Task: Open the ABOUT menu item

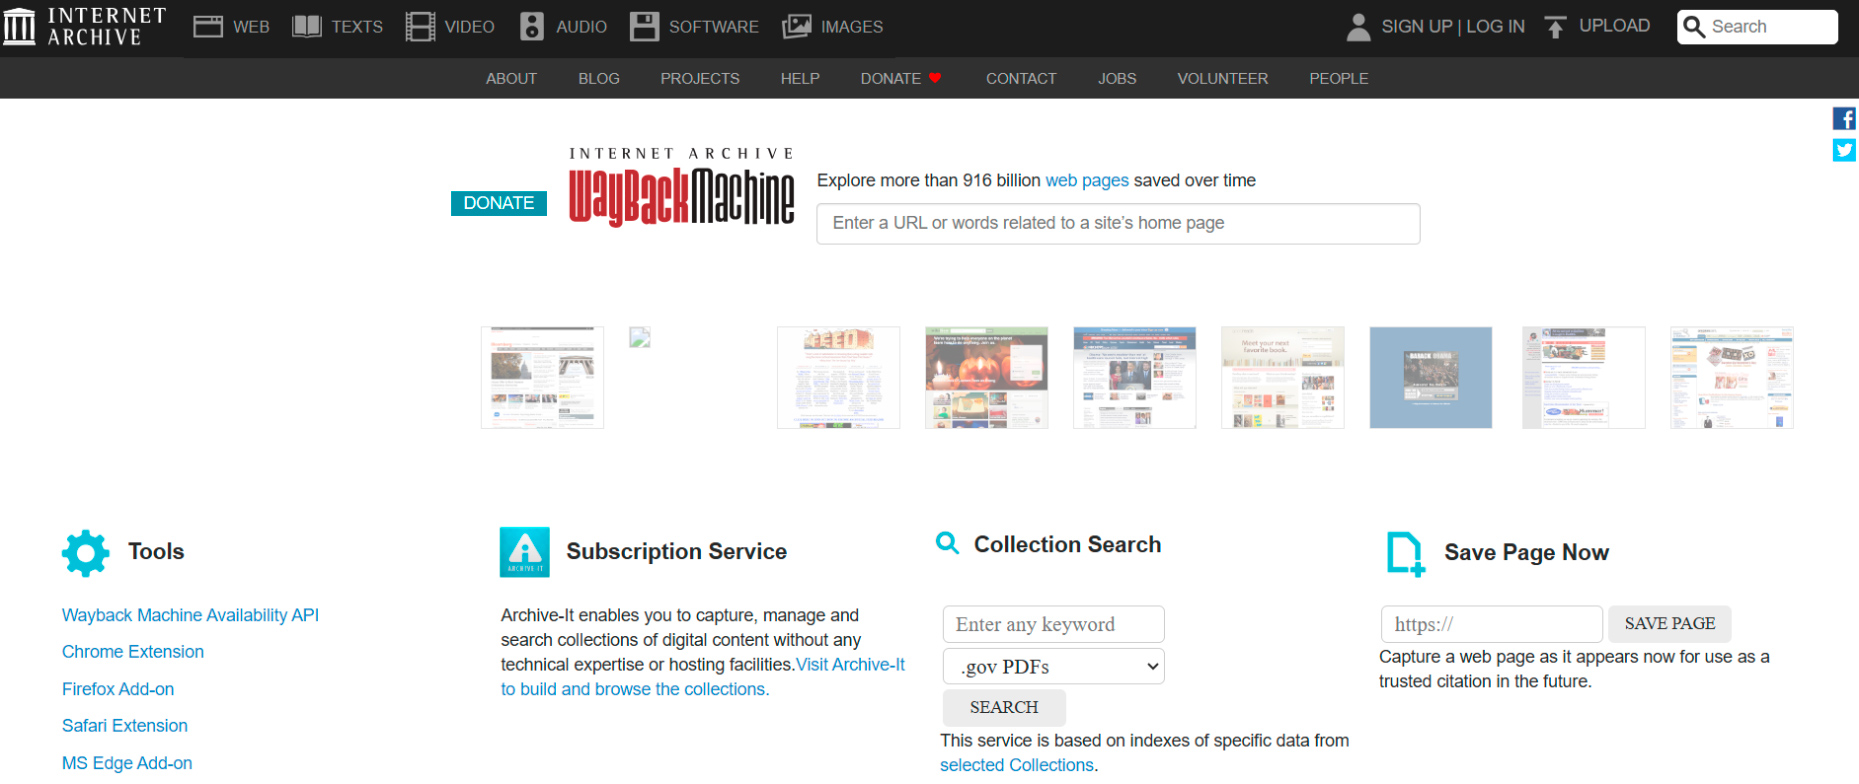Action: (x=511, y=78)
